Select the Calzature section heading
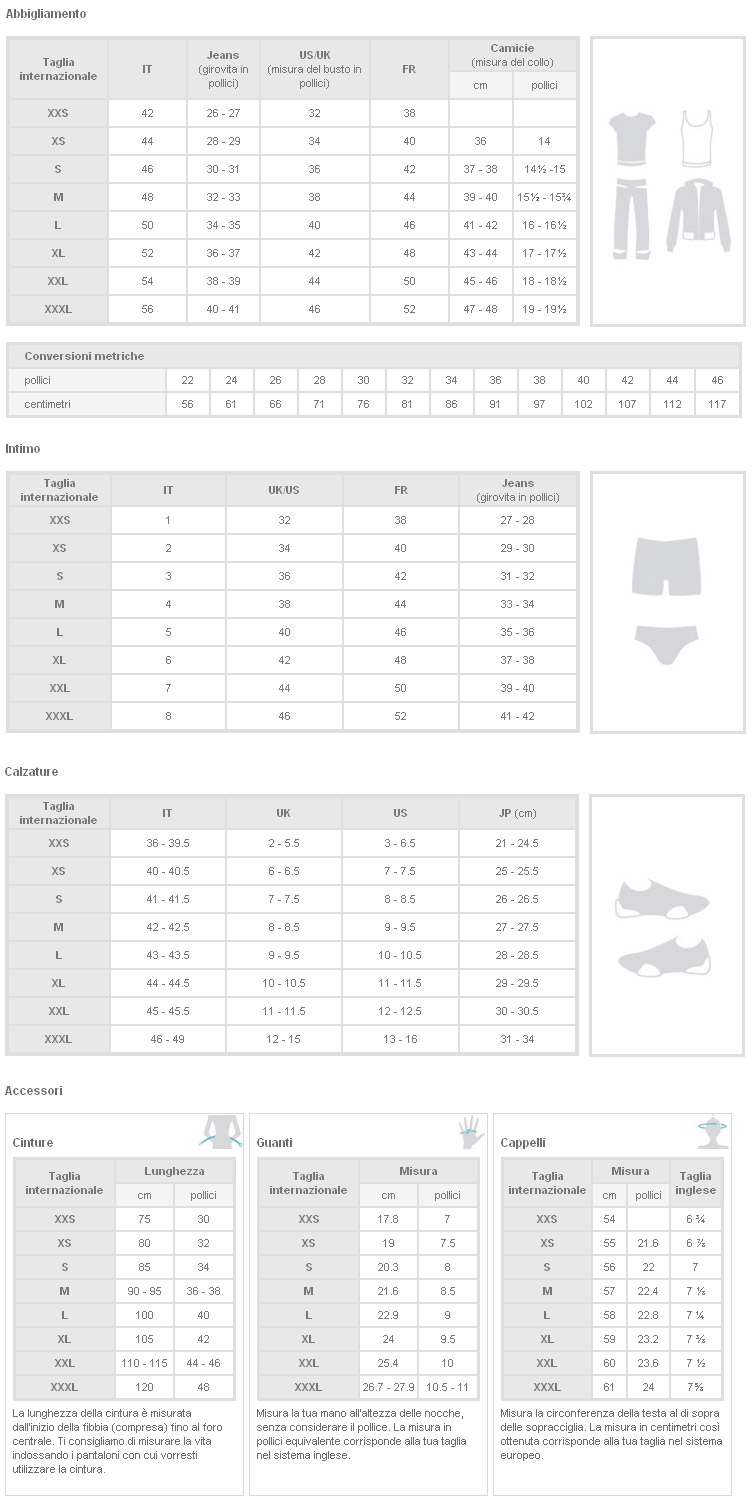Viewport: 754px width, 1500px height. tap(32, 772)
